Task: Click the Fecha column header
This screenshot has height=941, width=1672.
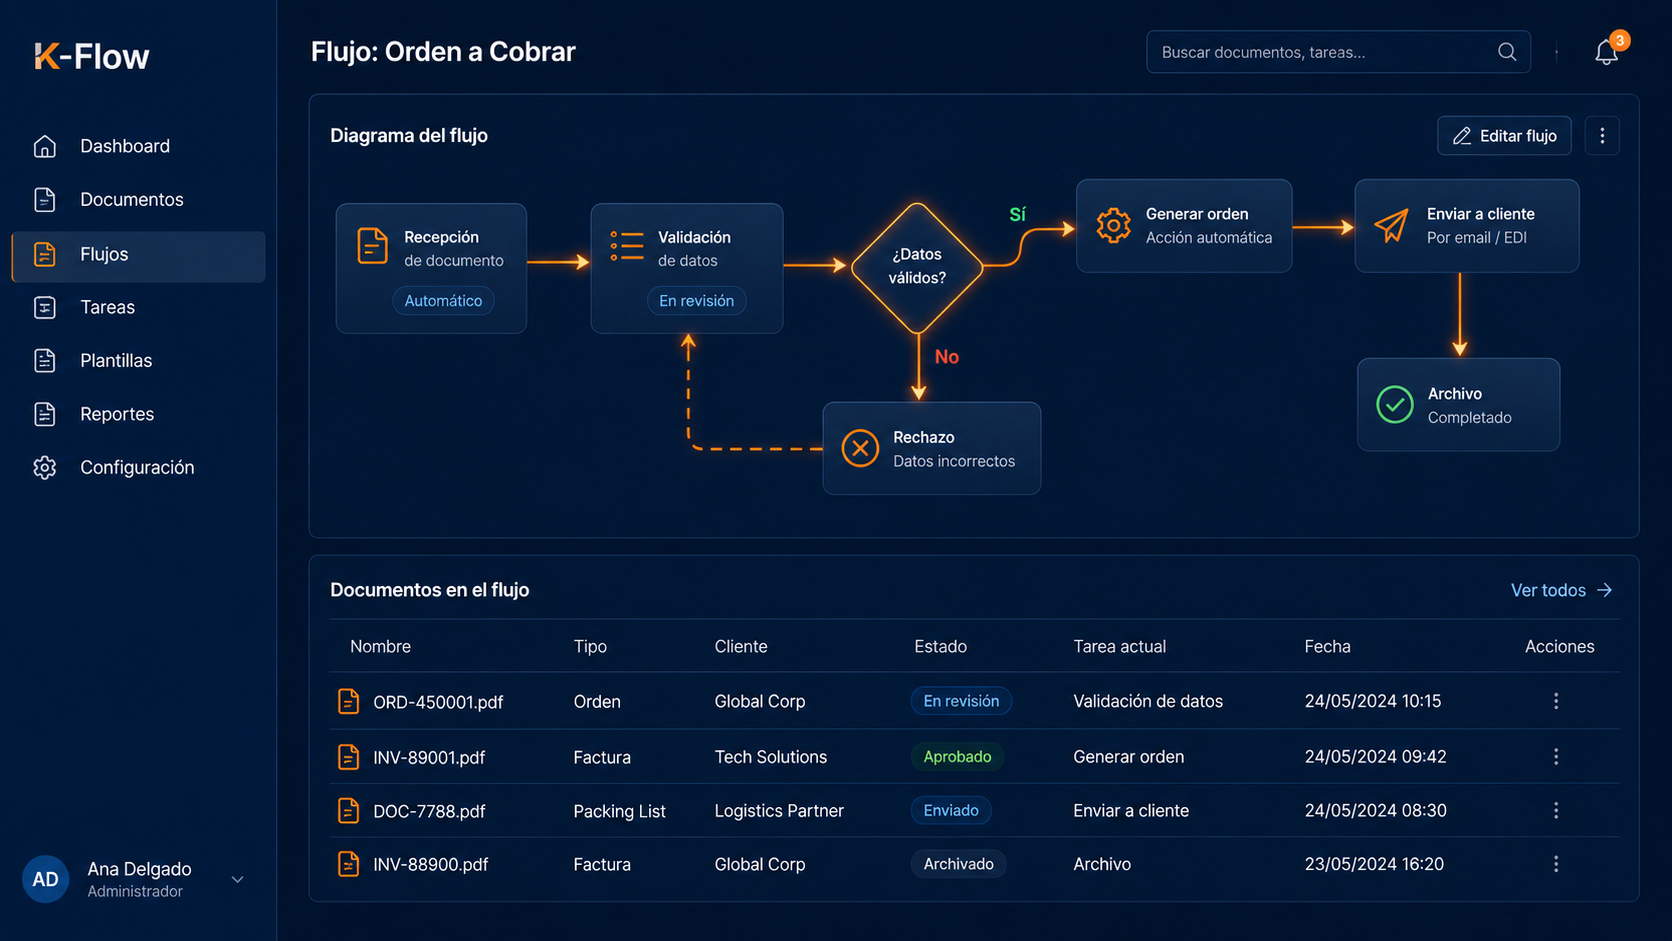Action: [x=1327, y=646]
